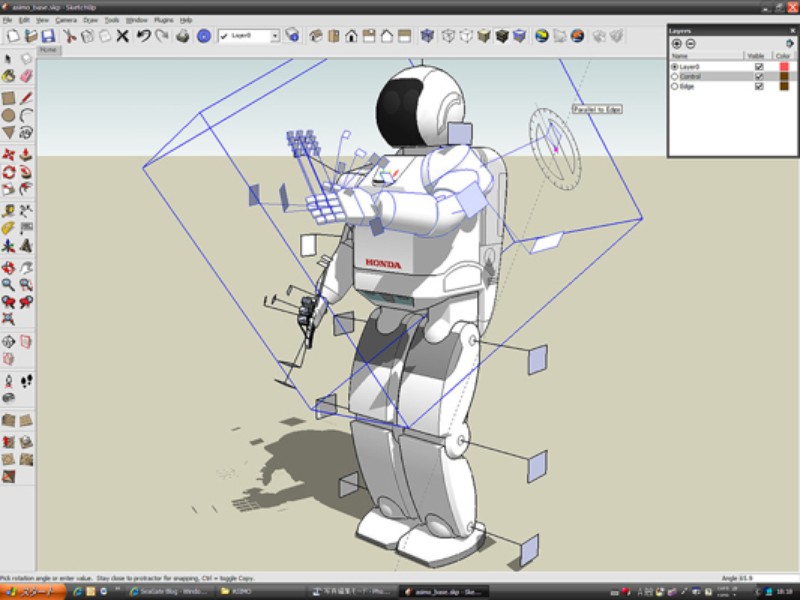Viewport: 800px width, 600px height.
Task: Select the Home scene tab
Action: 48,50
